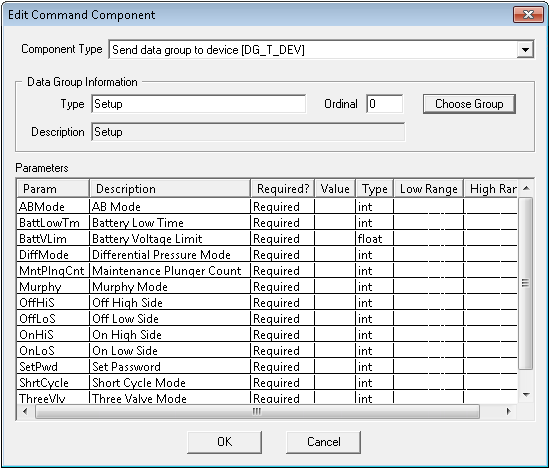Select the BattVLim parameter cell
This screenshot has width=550, height=469.
click(x=53, y=239)
